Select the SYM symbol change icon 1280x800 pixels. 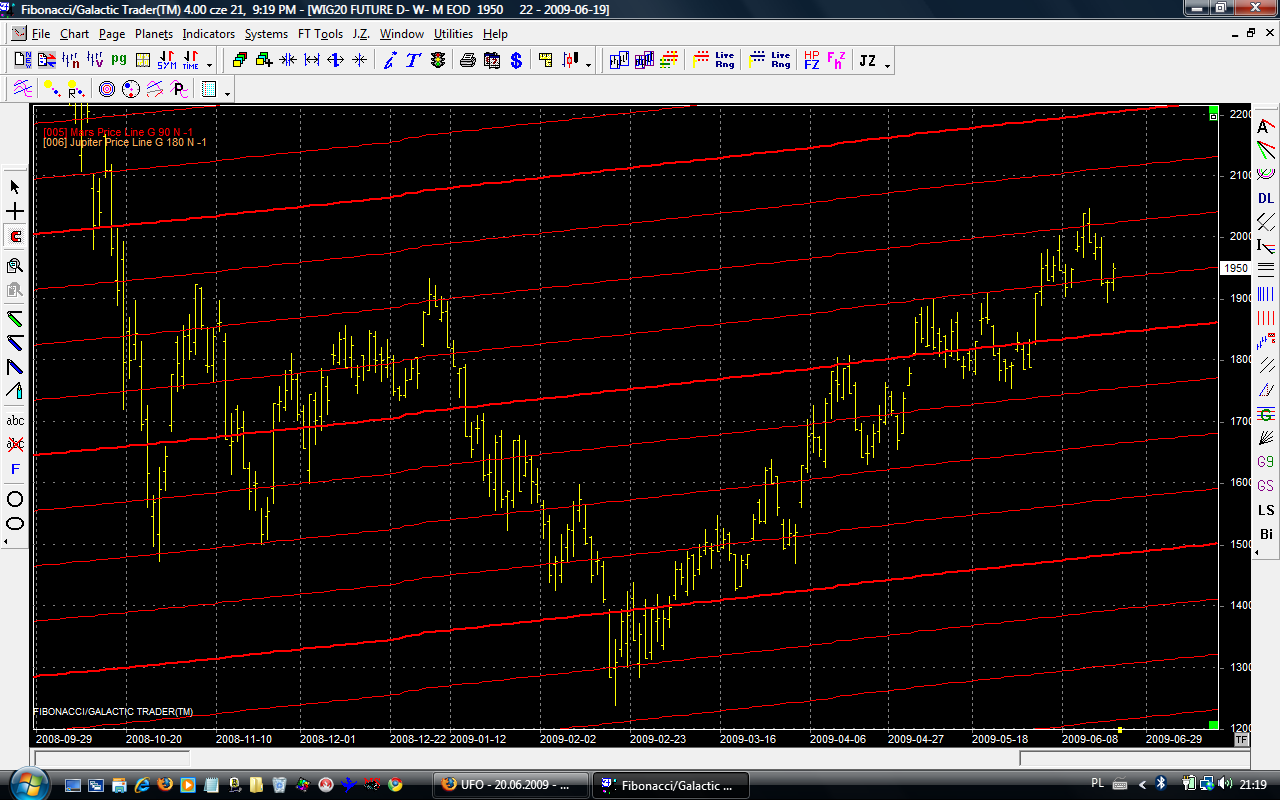[x=166, y=61]
